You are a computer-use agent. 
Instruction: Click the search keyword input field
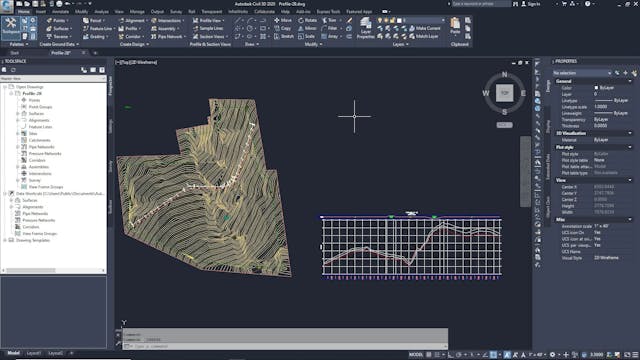(x=481, y=4)
